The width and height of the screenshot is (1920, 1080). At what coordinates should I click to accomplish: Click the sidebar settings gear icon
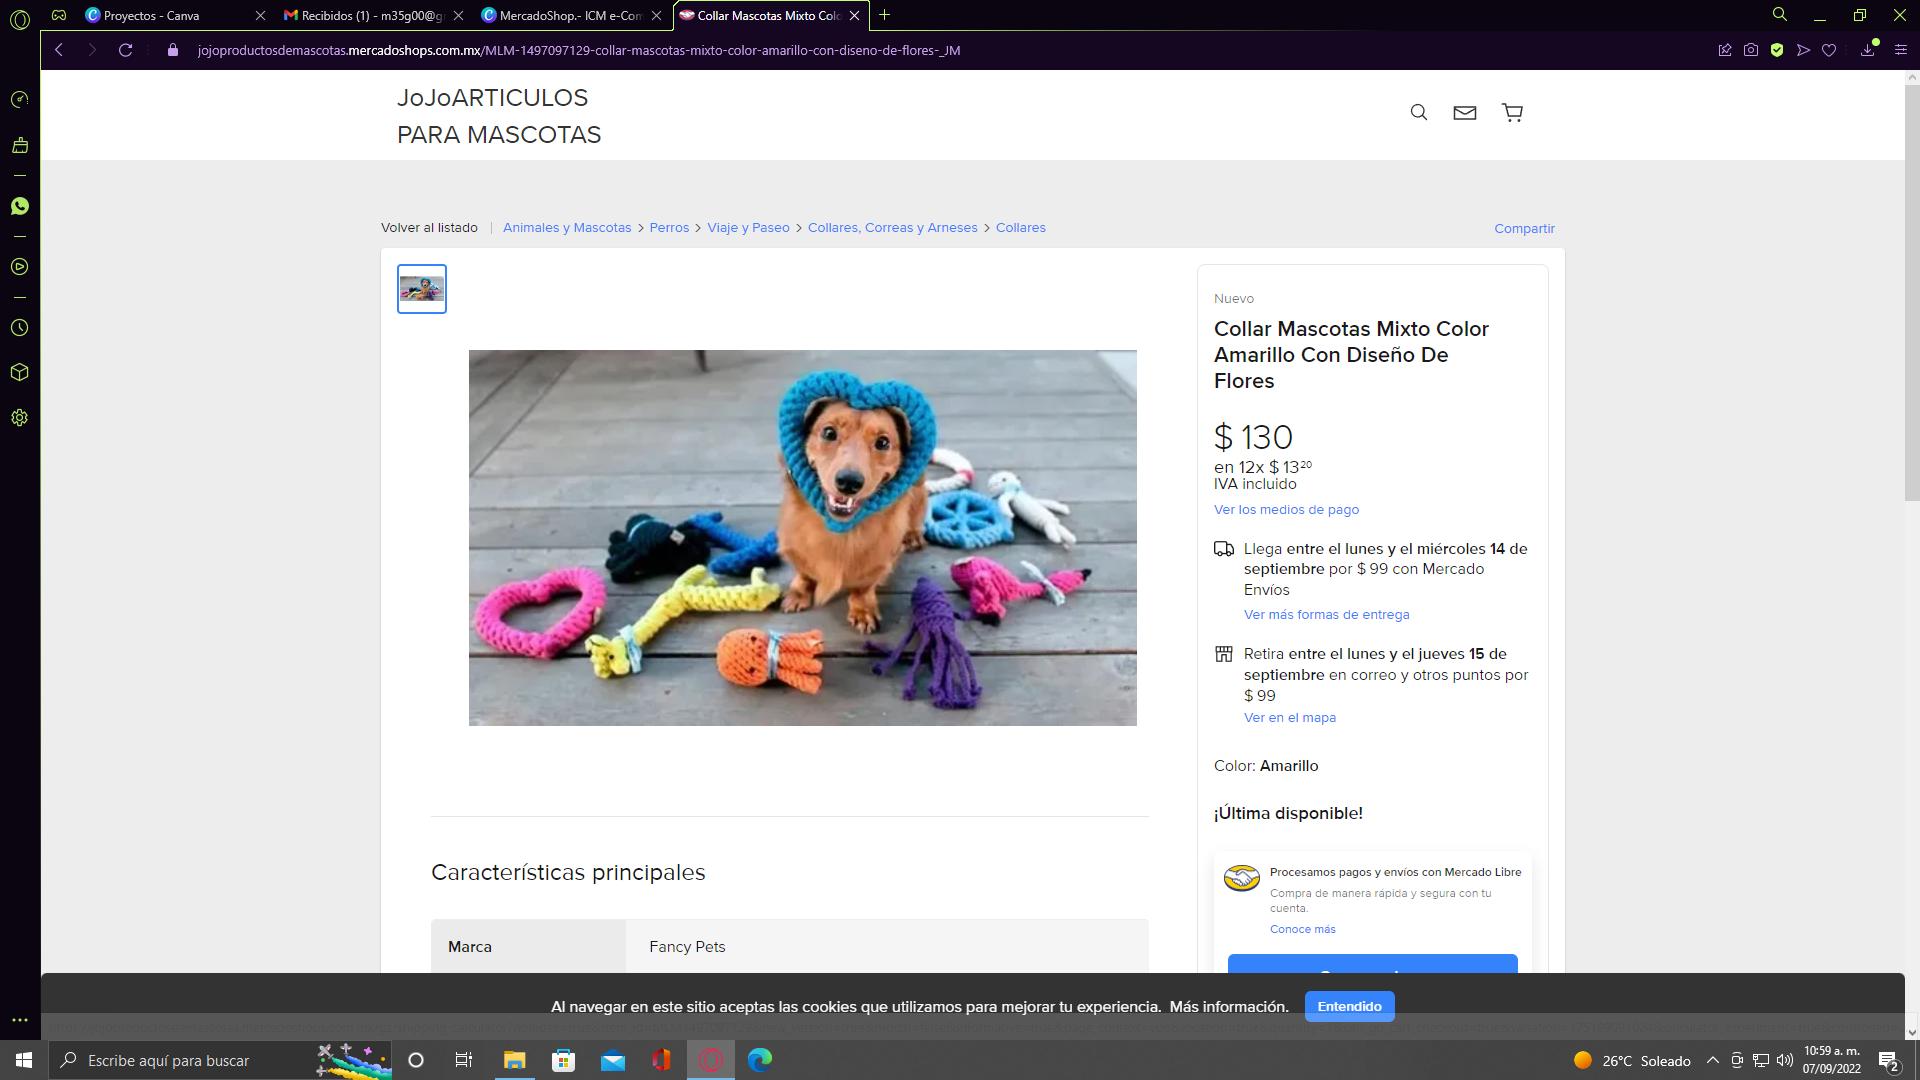(x=19, y=418)
